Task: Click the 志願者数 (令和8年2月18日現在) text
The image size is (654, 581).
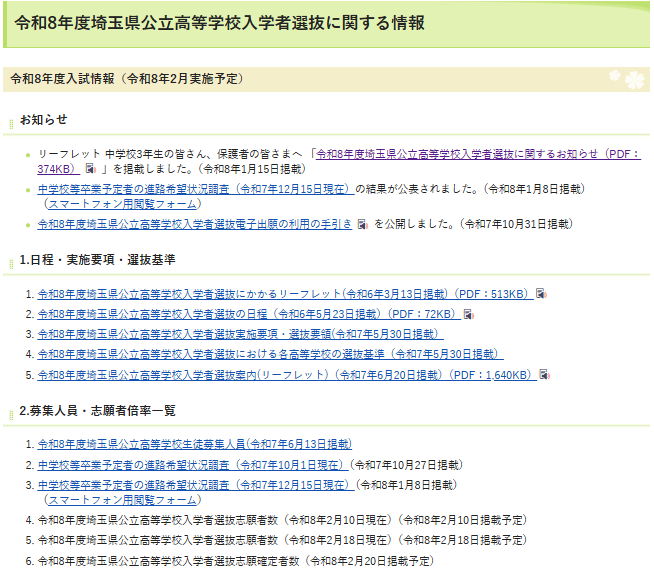Action: click(282, 541)
